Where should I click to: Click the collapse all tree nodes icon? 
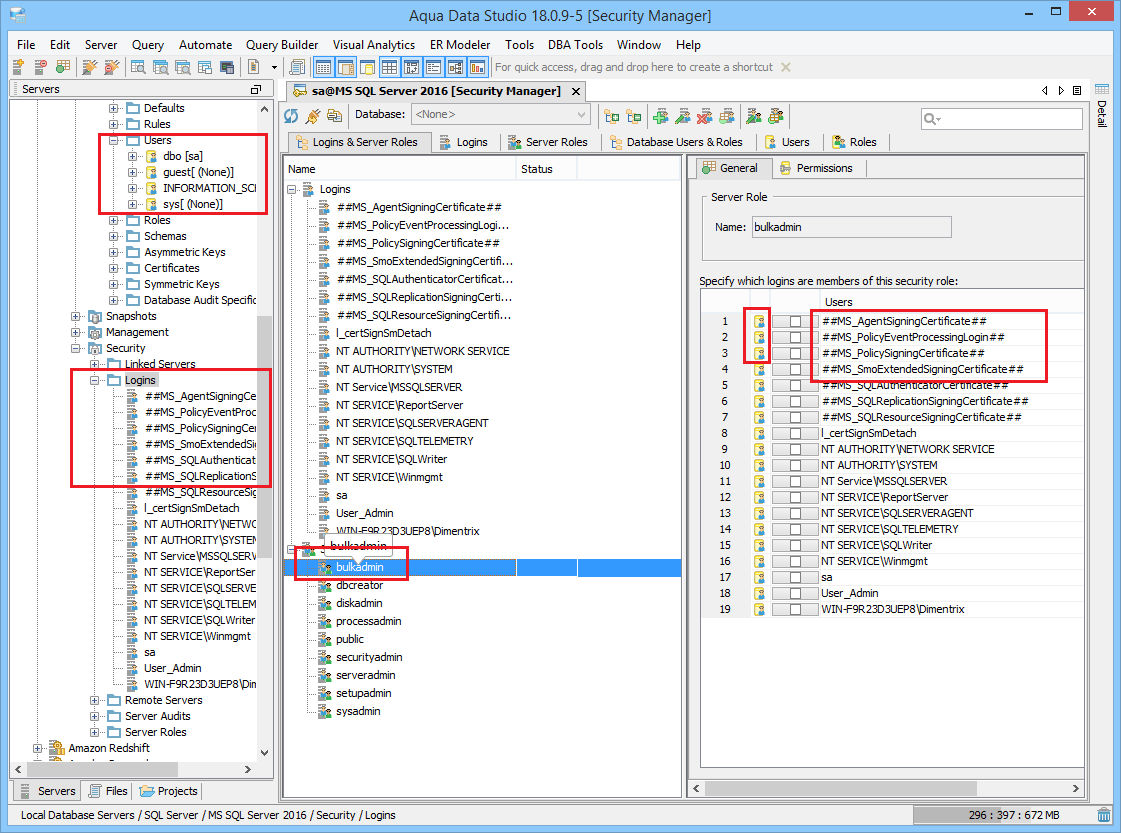click(x=633, y=116)
